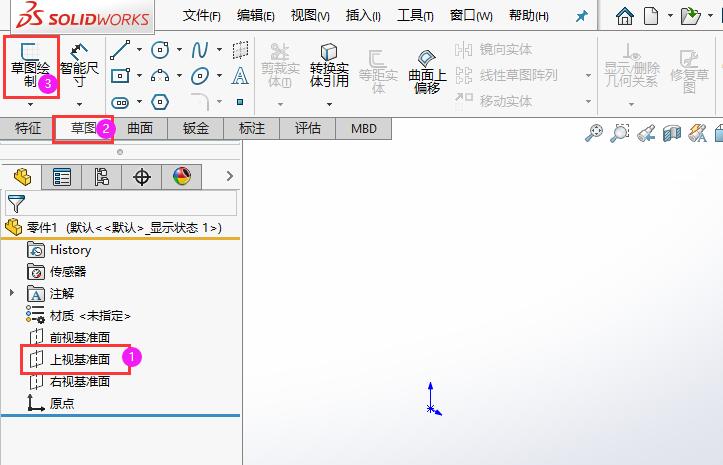This screenshot has height=465, width=723.
Task: Select the History folder in tree
Action: [x=59, y=250]
